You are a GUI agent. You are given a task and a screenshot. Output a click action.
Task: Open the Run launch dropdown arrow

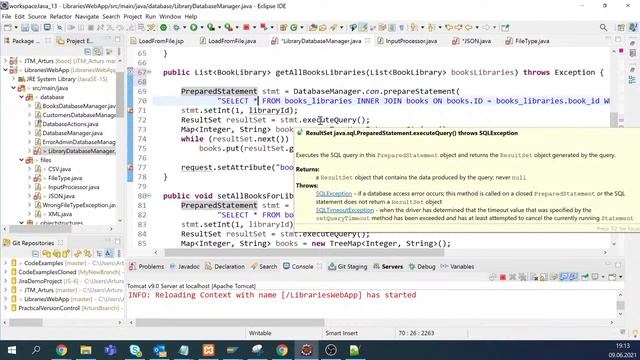coord(202,27)
